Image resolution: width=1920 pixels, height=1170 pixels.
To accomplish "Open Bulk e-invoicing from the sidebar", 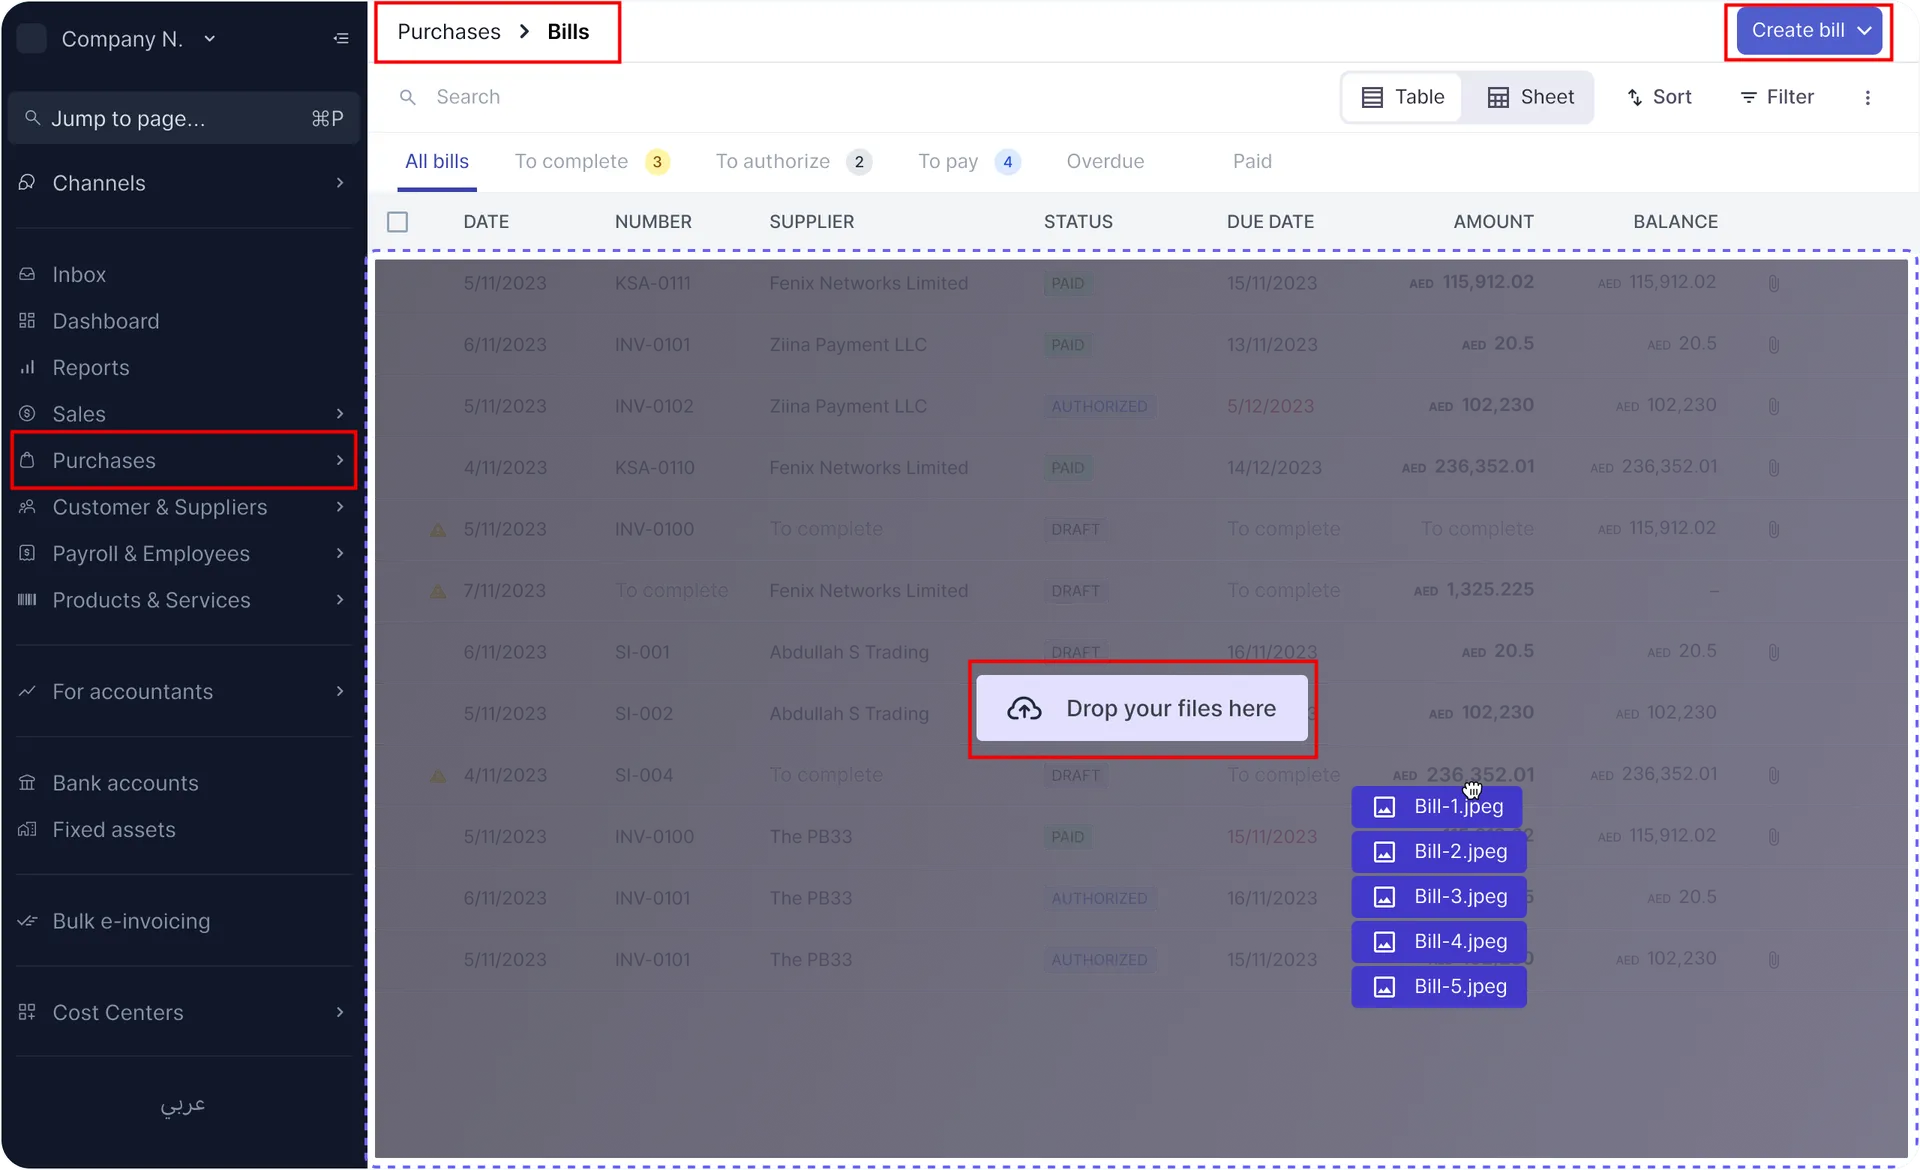I will (x=130, y=921).
